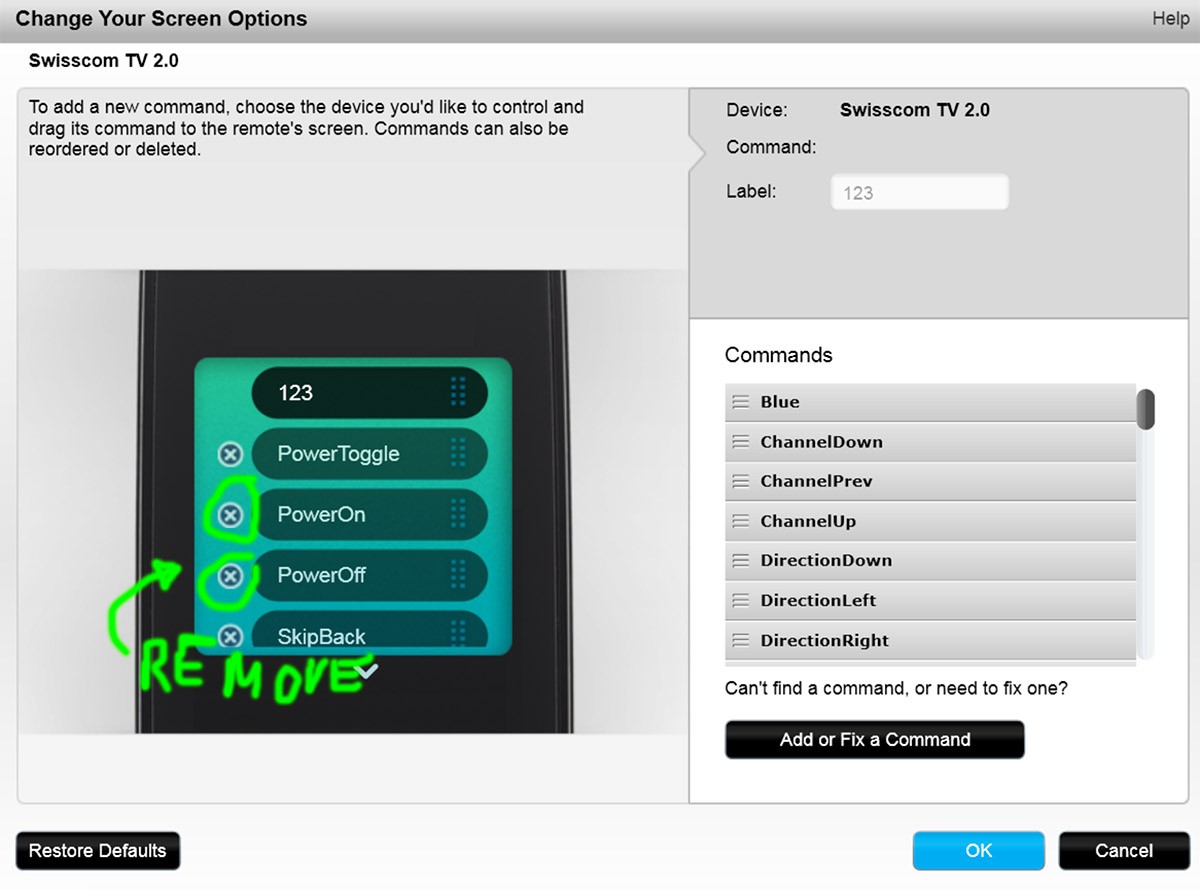
Task: Click the drag handle on PowerToggle button
Action: [458, 453]
